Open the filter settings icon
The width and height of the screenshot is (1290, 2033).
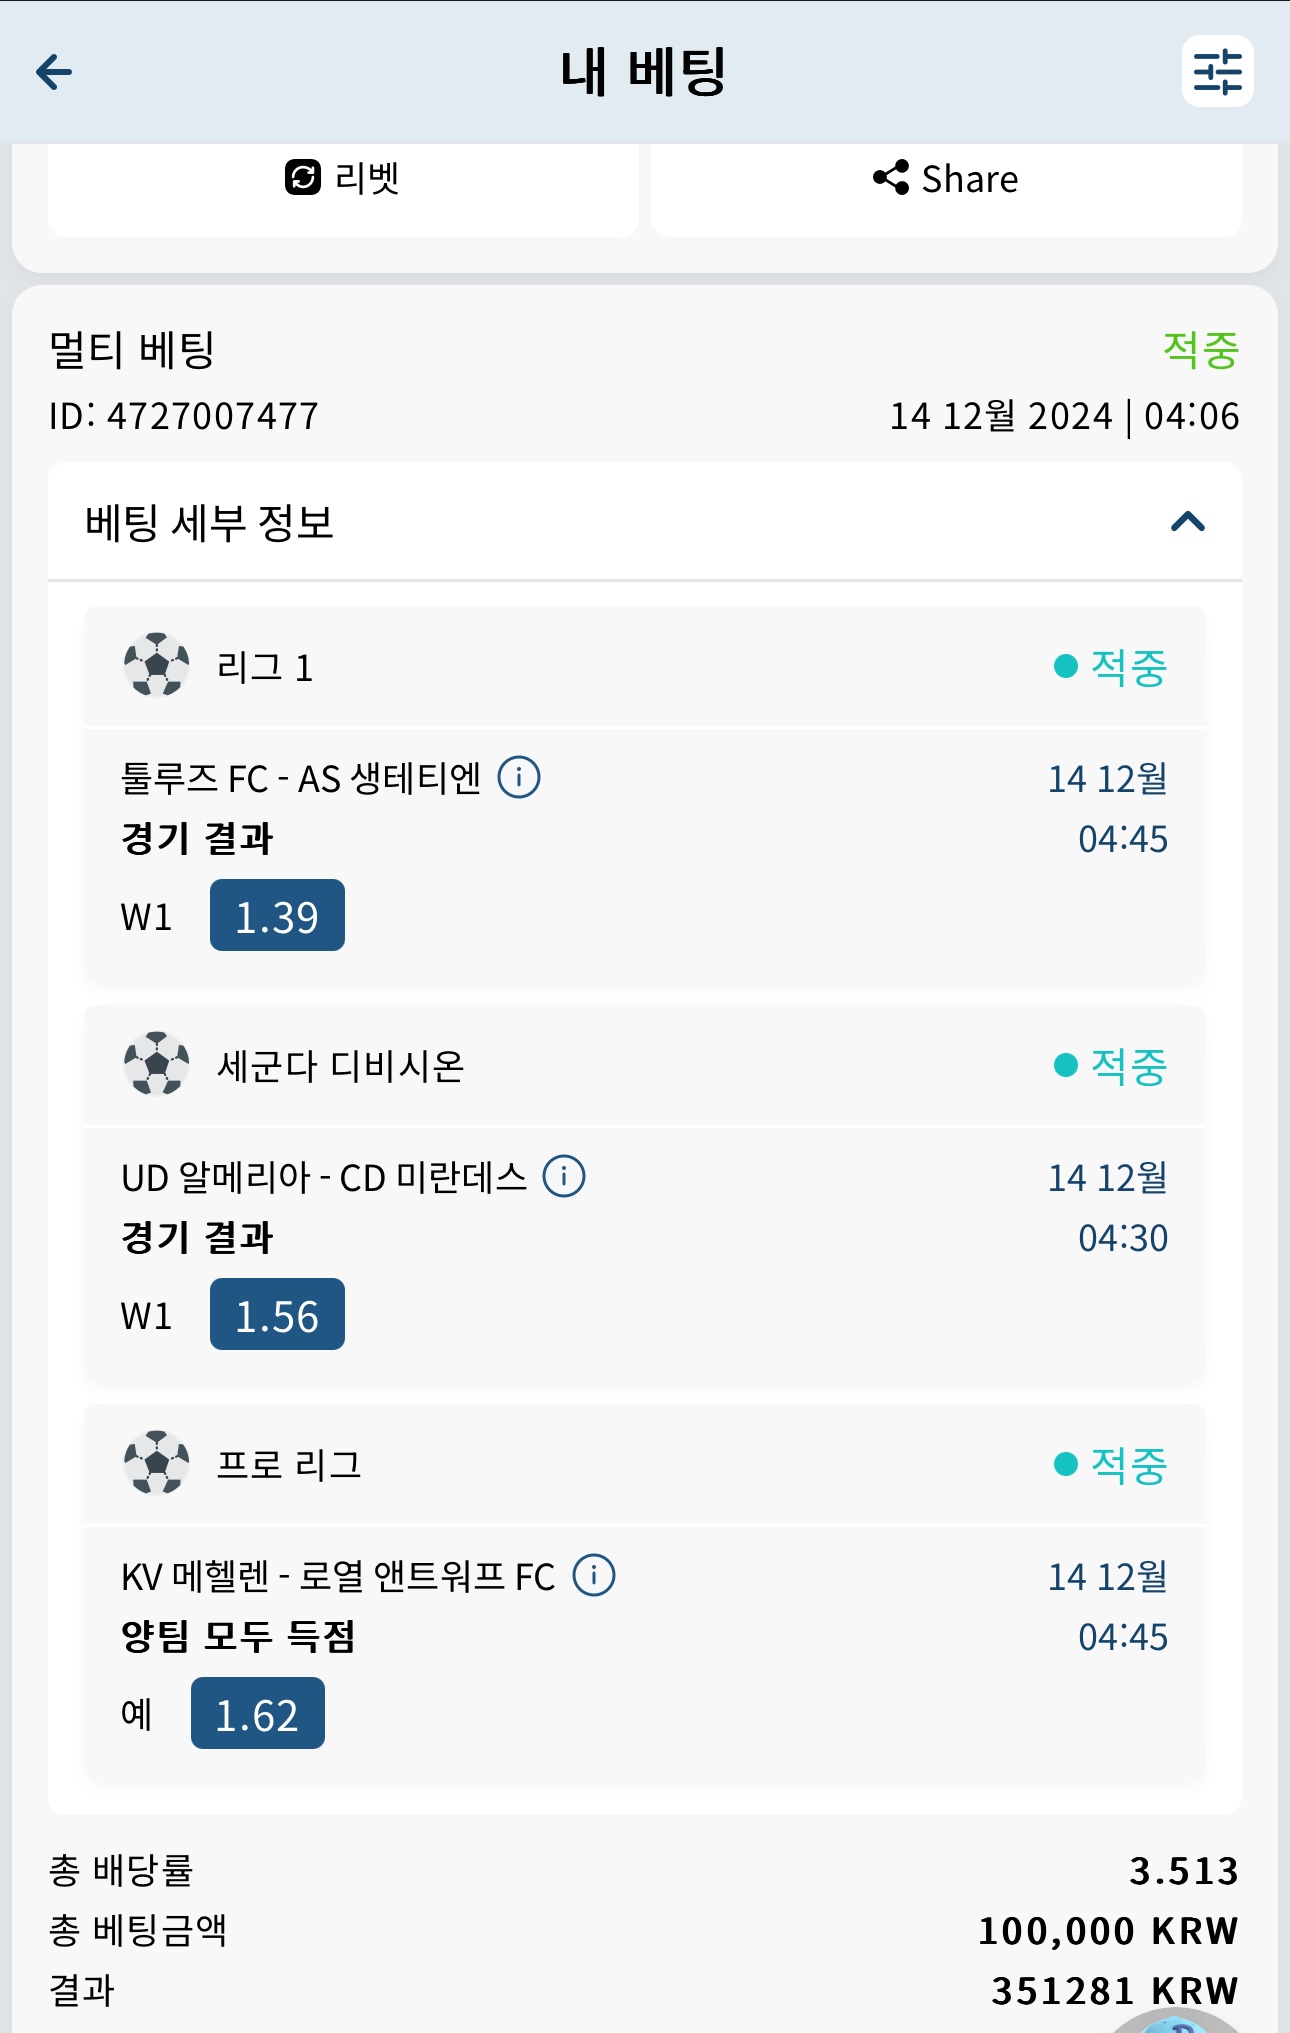click(x=1217, y=72)
